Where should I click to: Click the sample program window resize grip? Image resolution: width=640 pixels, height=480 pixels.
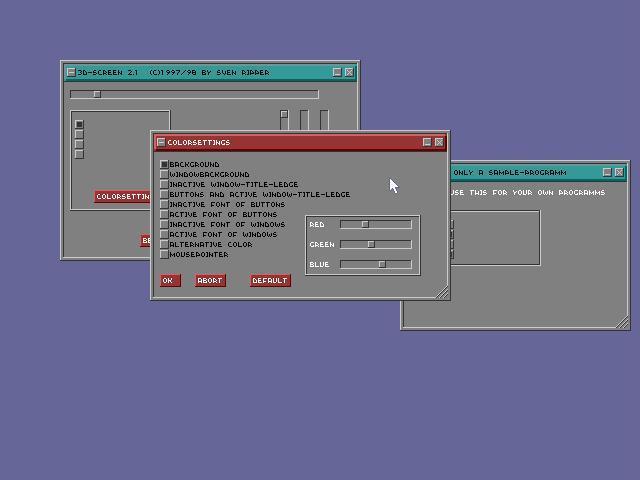pyautogui.click(x=623, y=322)
